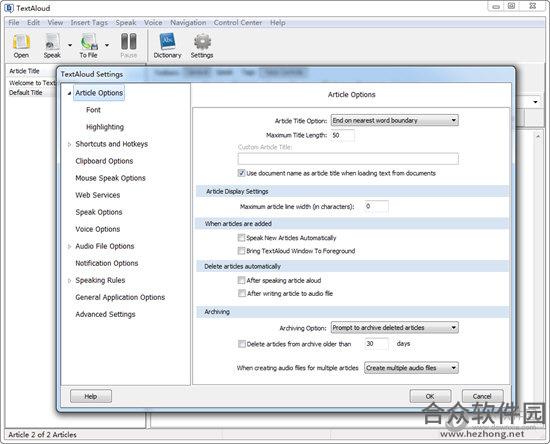Open the Control Center menu
The image size is (550, 444).
[238, 22]
